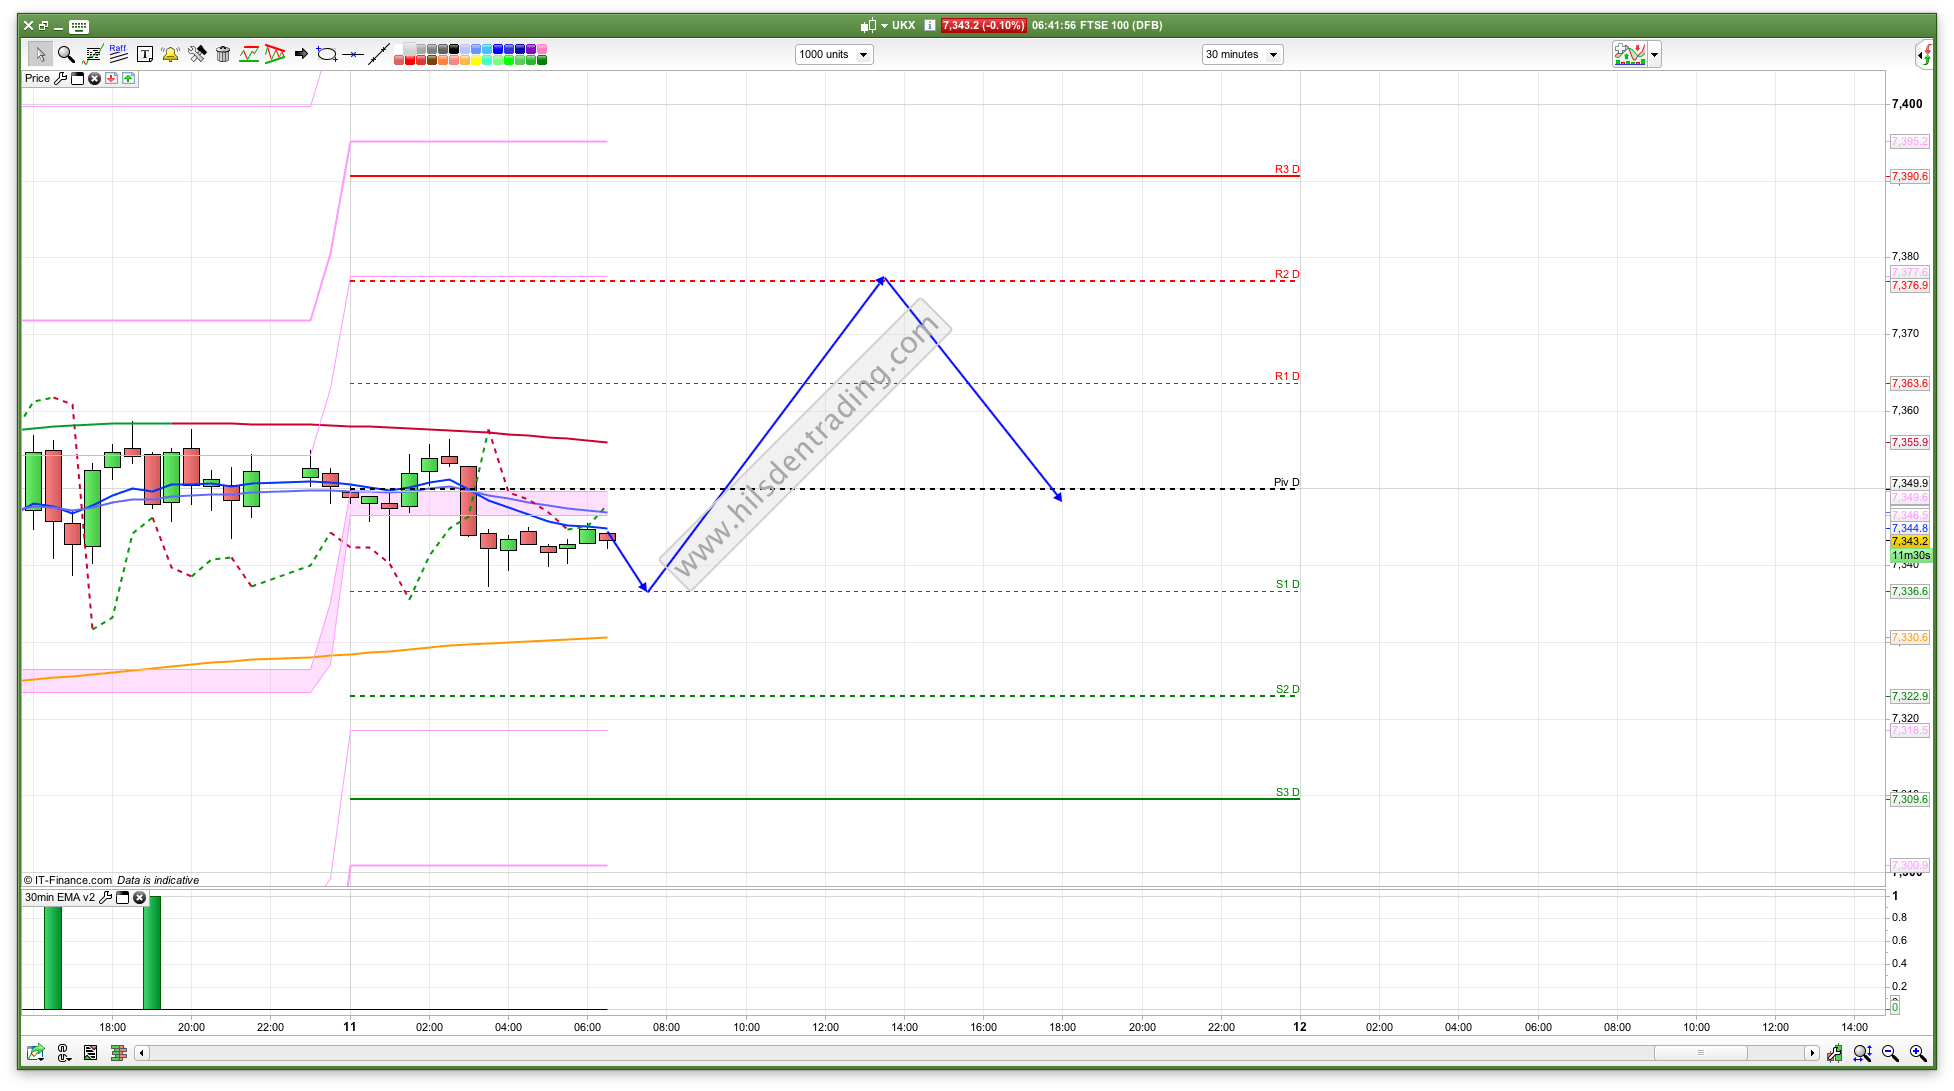The width and height of the screenshot is (1954, 1091).
Task: Click the zoom out magnifier icon
Action: [x=1890, y=1053]
